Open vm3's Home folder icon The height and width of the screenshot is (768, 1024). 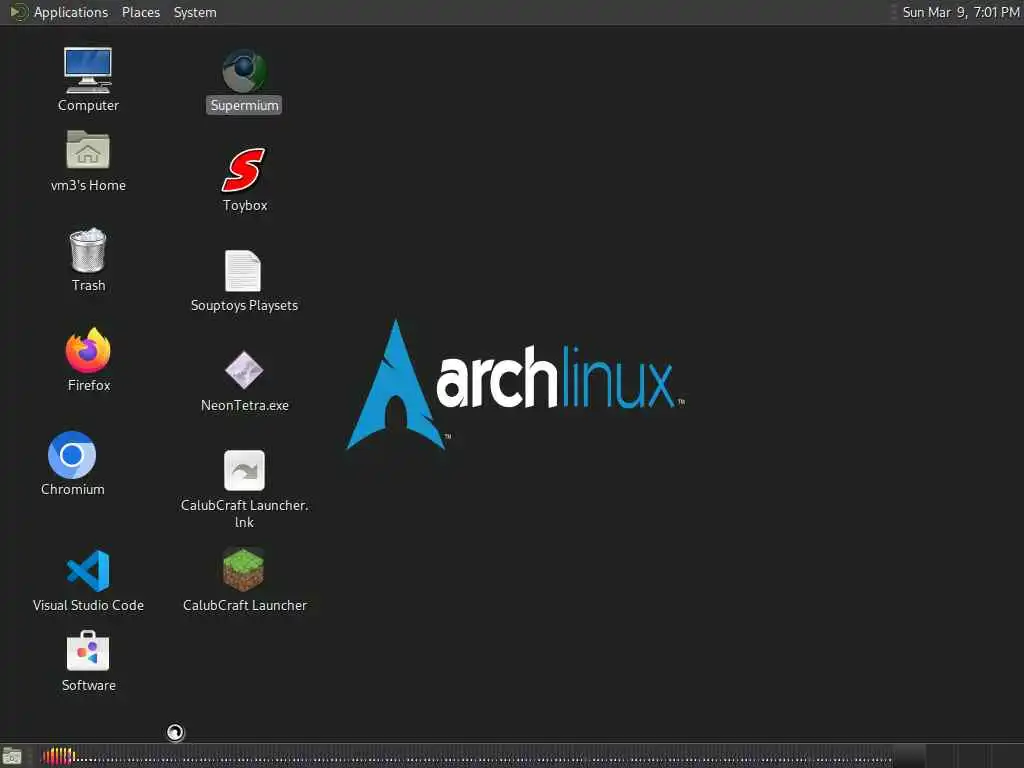tap(88, 150)
